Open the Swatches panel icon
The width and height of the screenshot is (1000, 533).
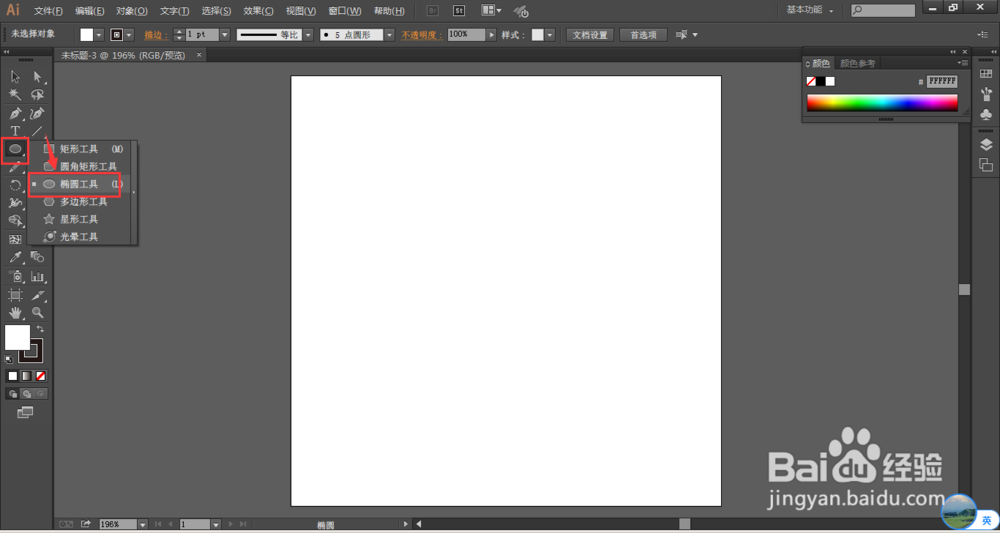click(985, 74)
